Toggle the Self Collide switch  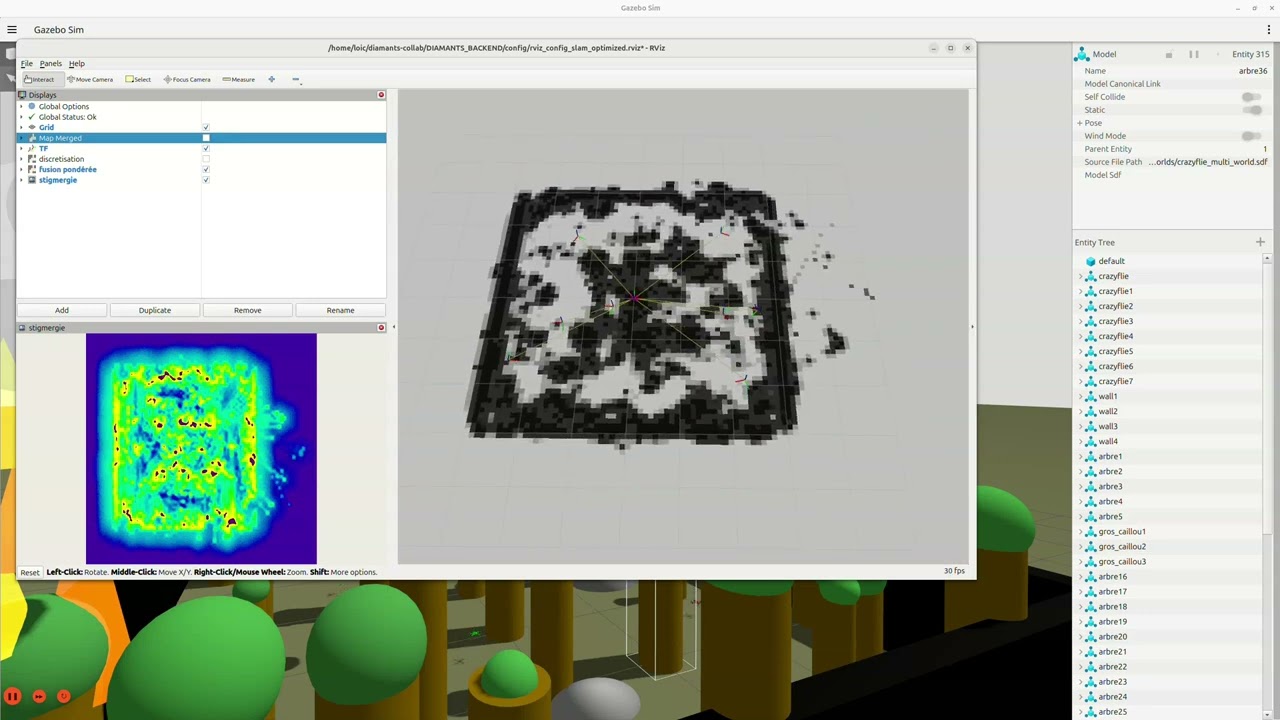coord(1253,96)
